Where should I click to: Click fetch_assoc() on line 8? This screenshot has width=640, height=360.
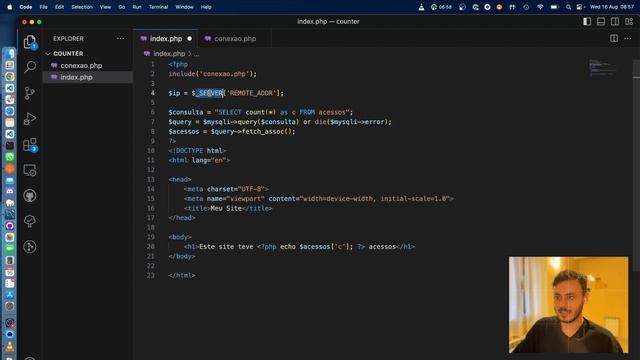(268, 131)
